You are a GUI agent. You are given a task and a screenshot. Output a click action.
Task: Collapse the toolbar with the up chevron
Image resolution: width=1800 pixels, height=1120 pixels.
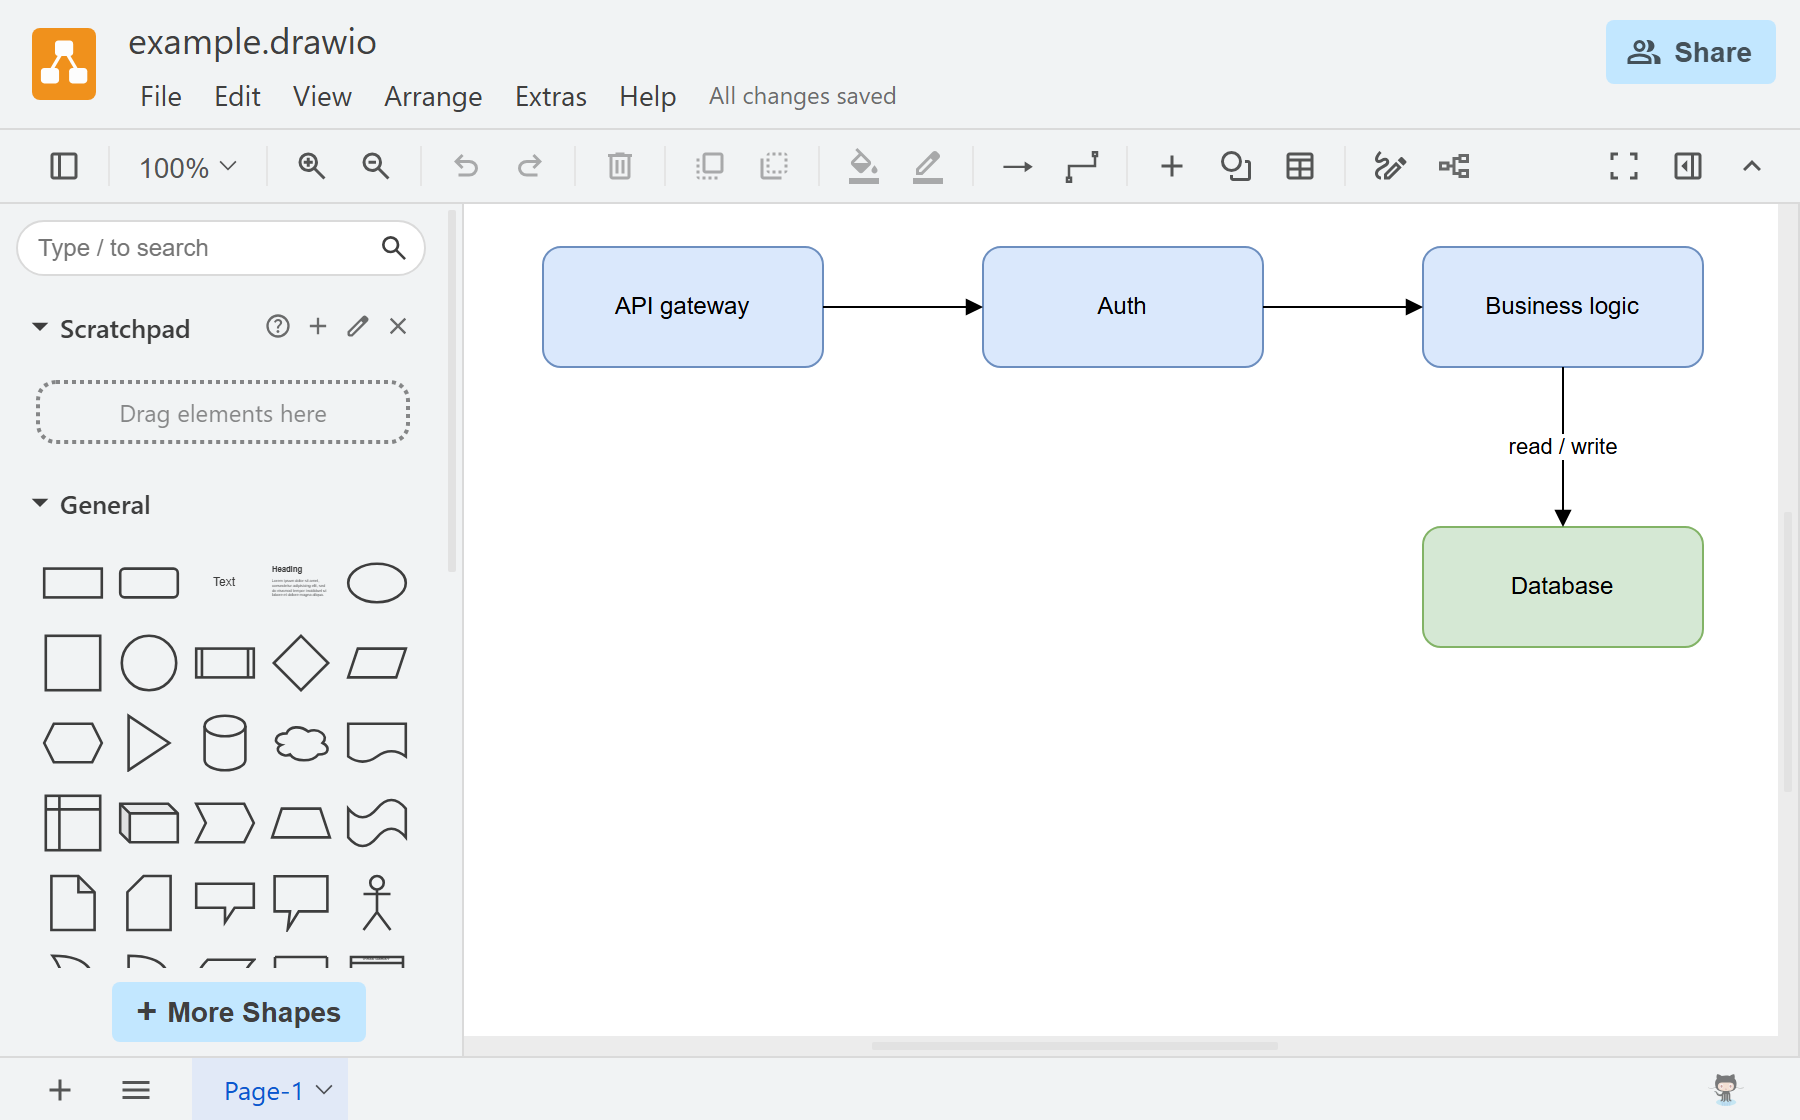click(x=1752, y=166)
